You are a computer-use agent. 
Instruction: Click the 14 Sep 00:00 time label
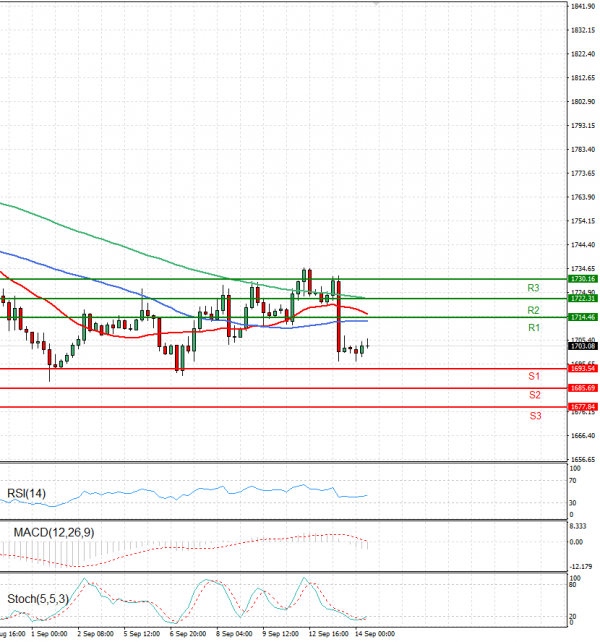pos(375,634)
